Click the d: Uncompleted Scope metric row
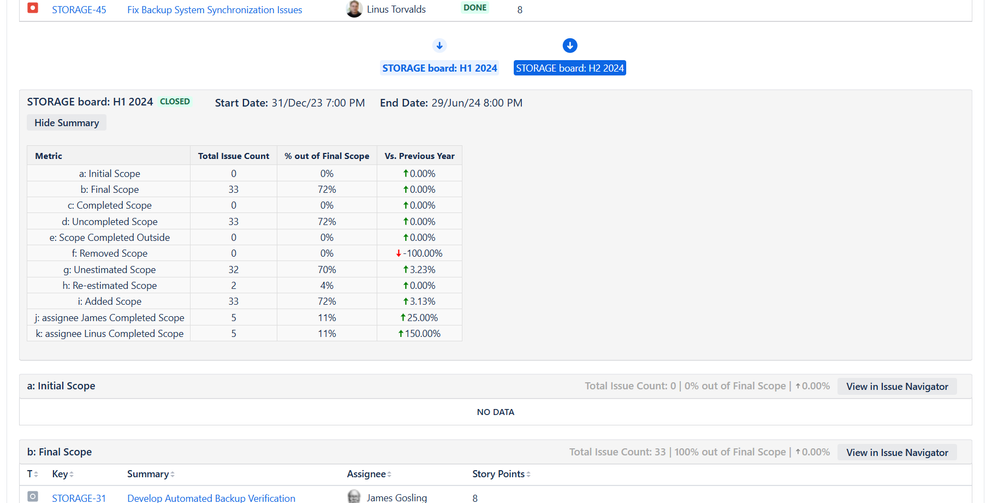 (x=244, y=222)
